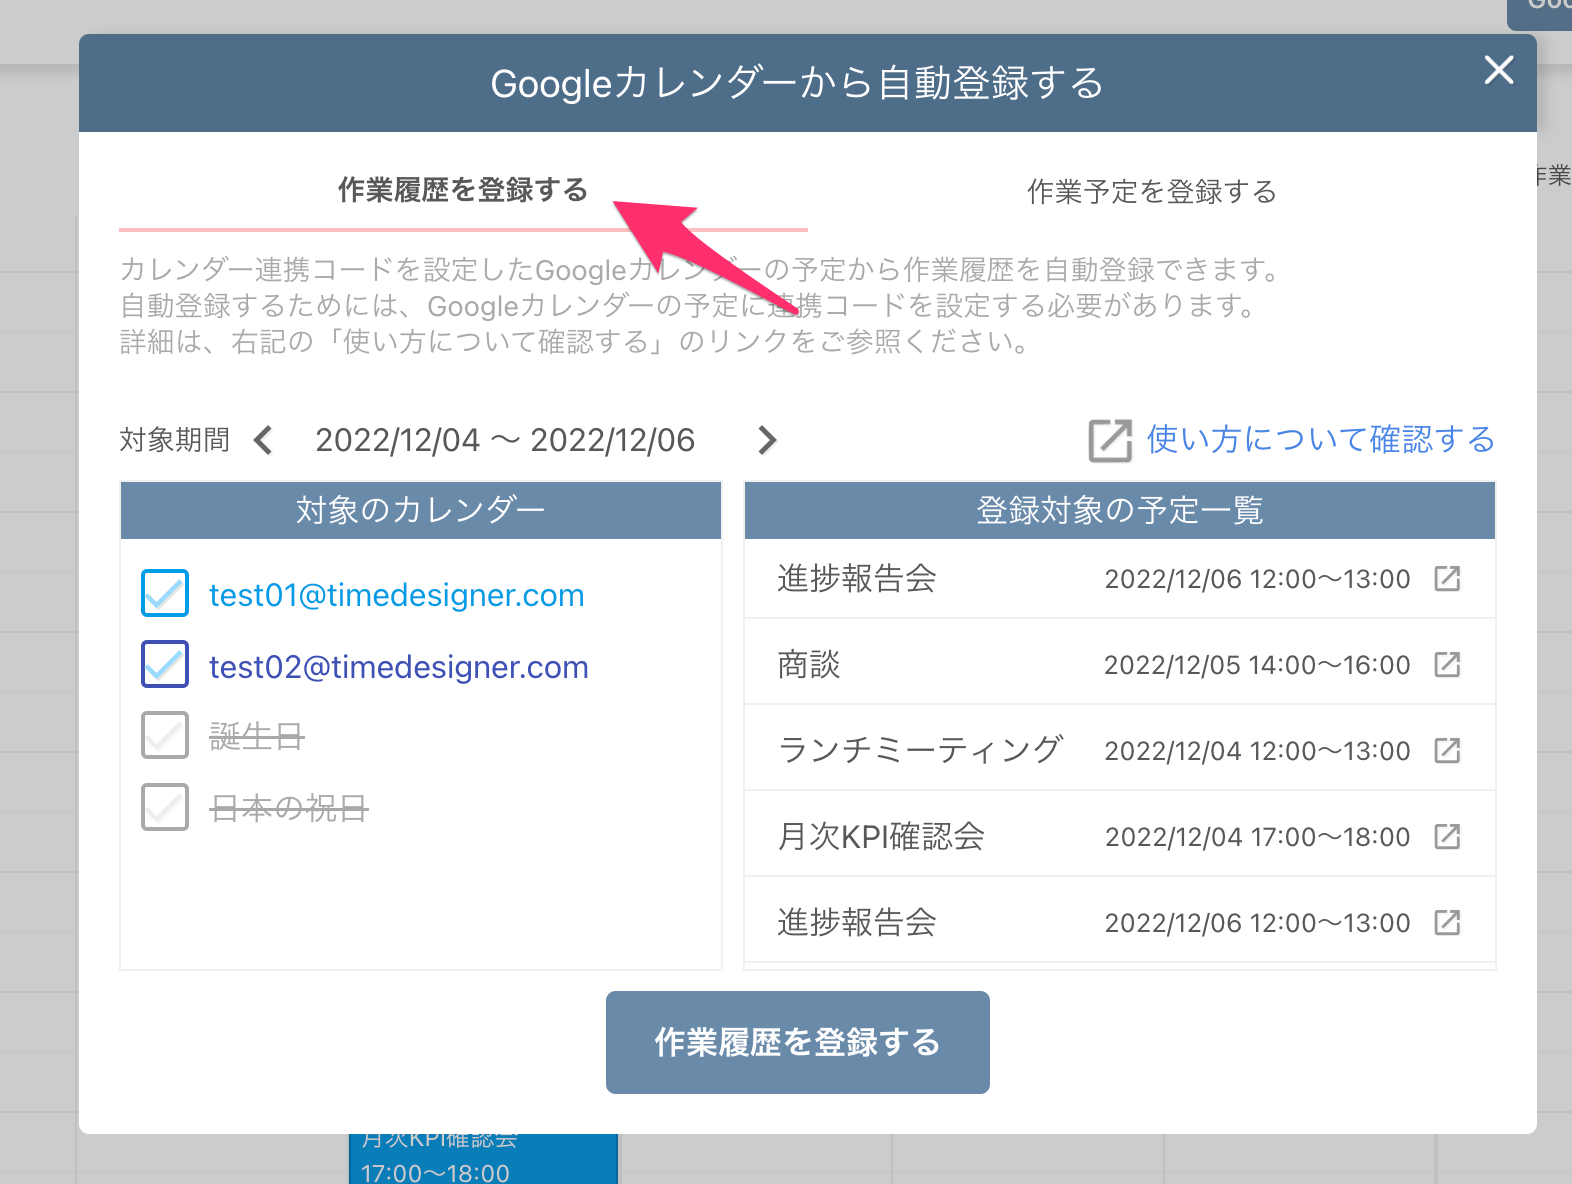Viewport: 1572px width, 1184px height.
Task: Click the struck-through 誕生日 label
Action: coord(256,737)
